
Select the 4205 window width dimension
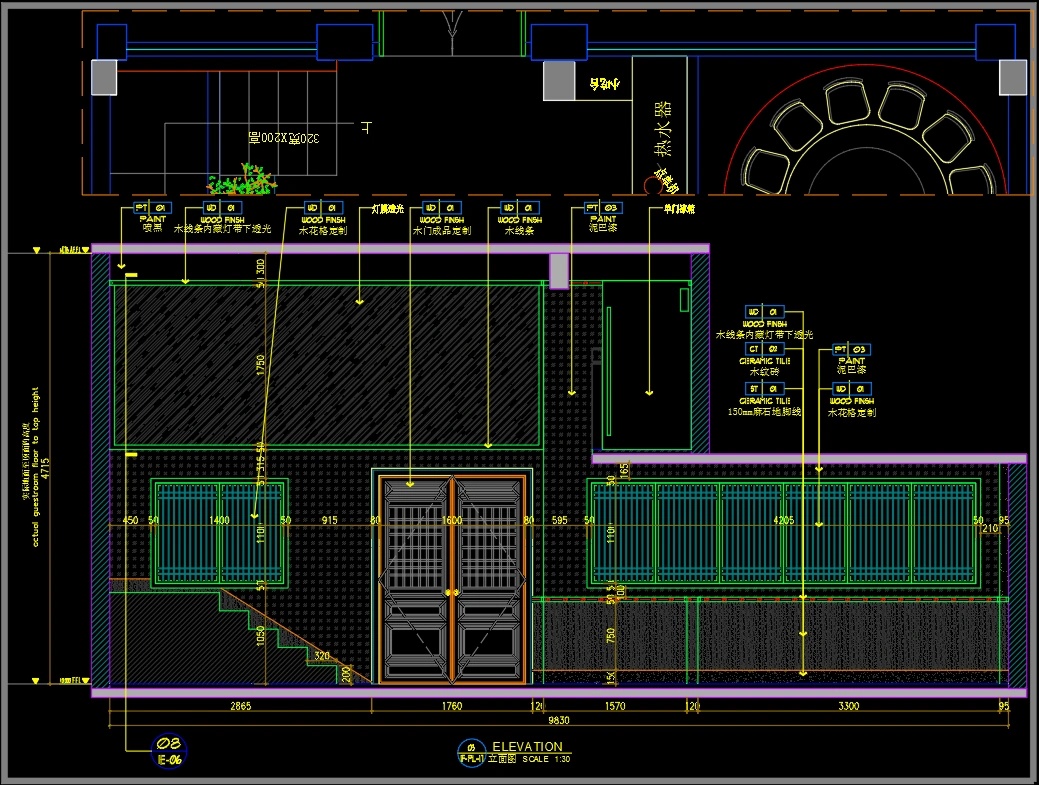point(785,520)
